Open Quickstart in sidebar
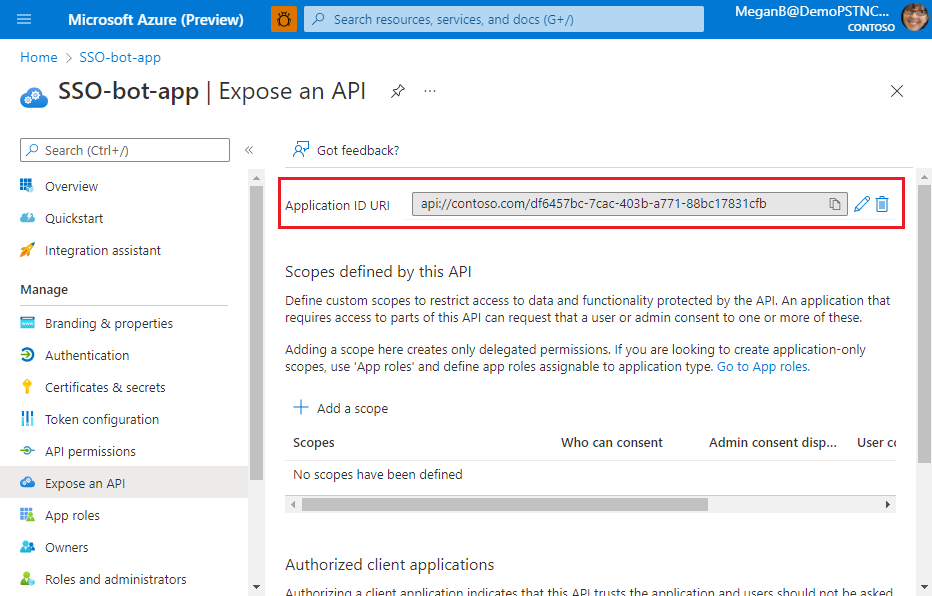The width and height of the screenshot is (932, 596). 74,219
